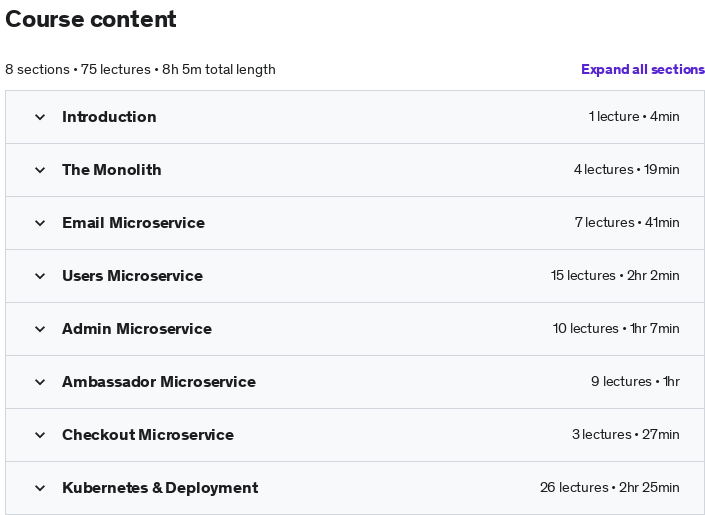Click '7 lectures • 41min' text
This screenshot has width=705, height=515.
627,223
